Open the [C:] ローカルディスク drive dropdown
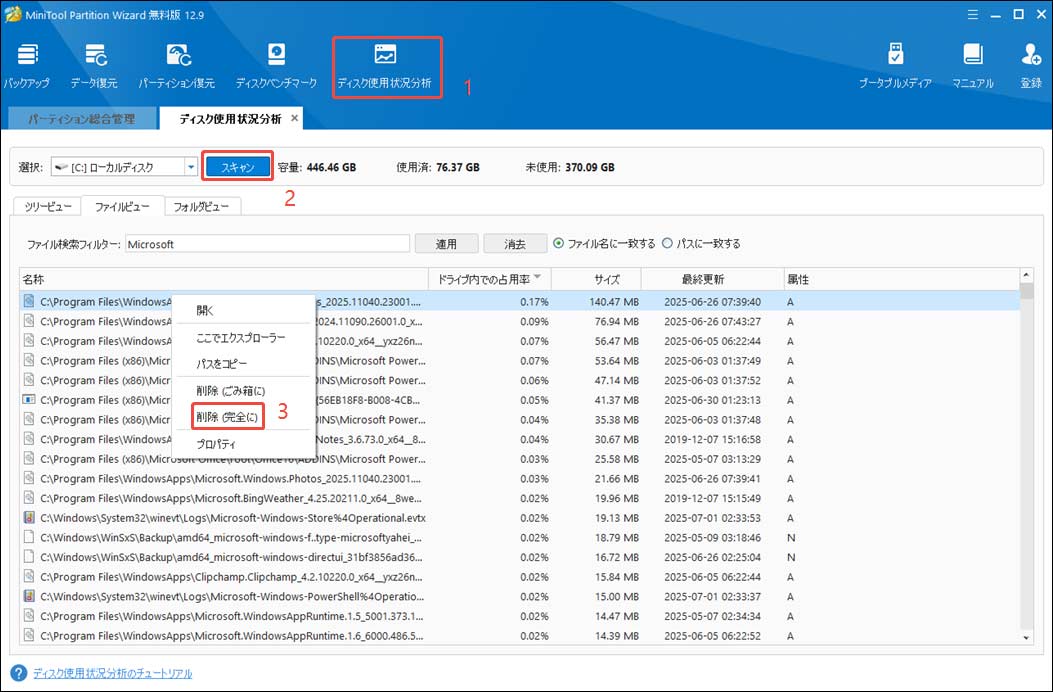The image size is (1053, 692). (x=191, y=167)
